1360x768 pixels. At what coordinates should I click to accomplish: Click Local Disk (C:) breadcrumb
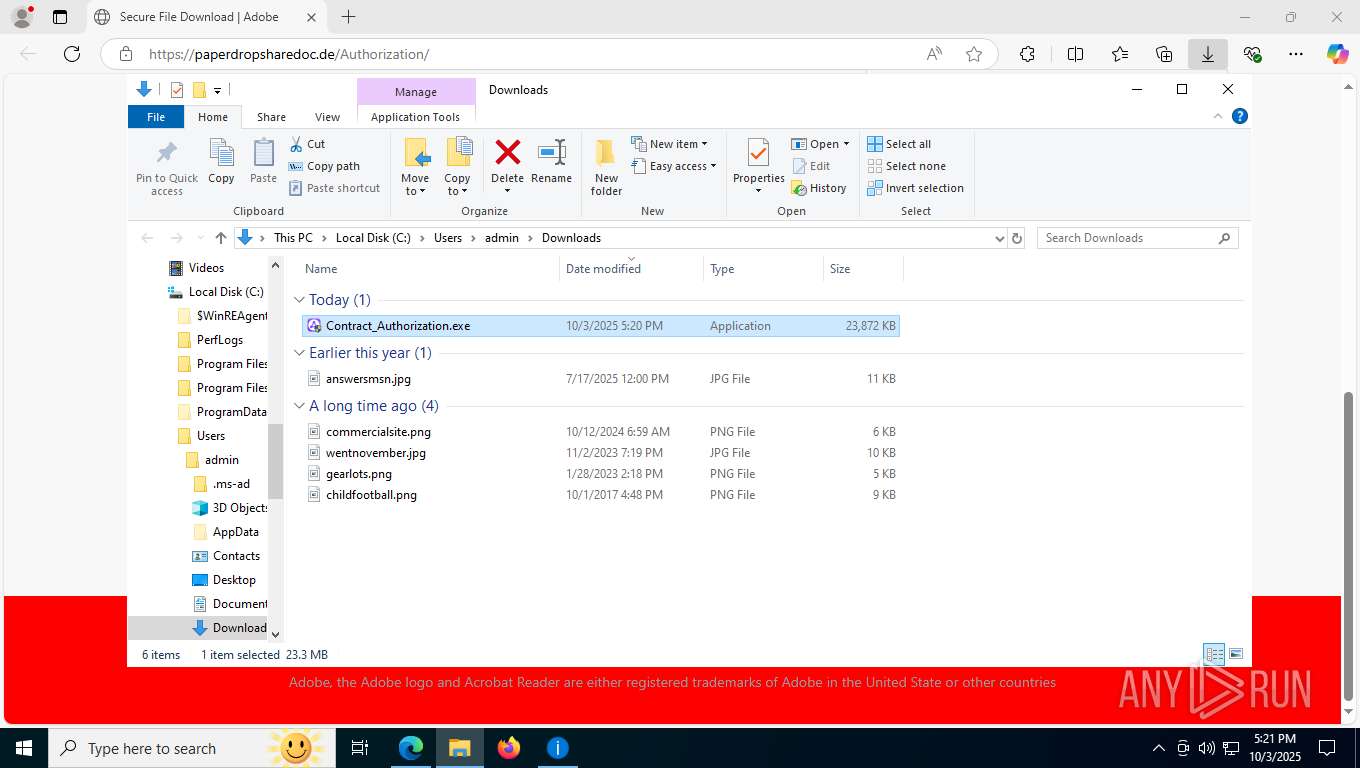(x=373, y=238)
